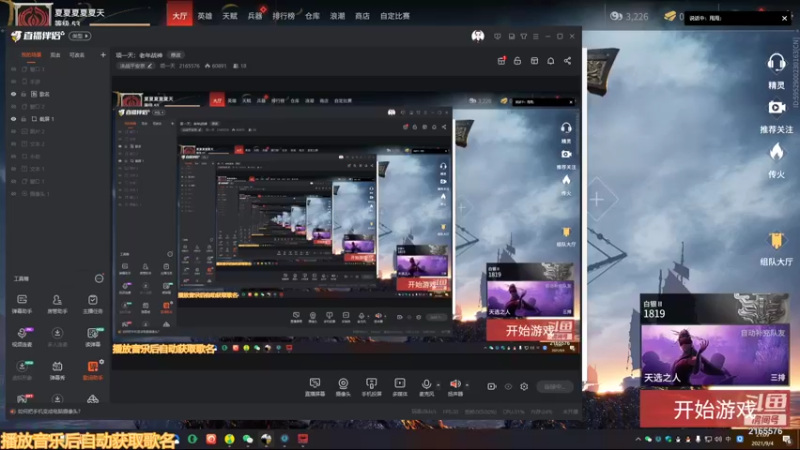Open the 读弹幕 tool
This screenshot has width=800, height=450.
(x=92, y=337)
